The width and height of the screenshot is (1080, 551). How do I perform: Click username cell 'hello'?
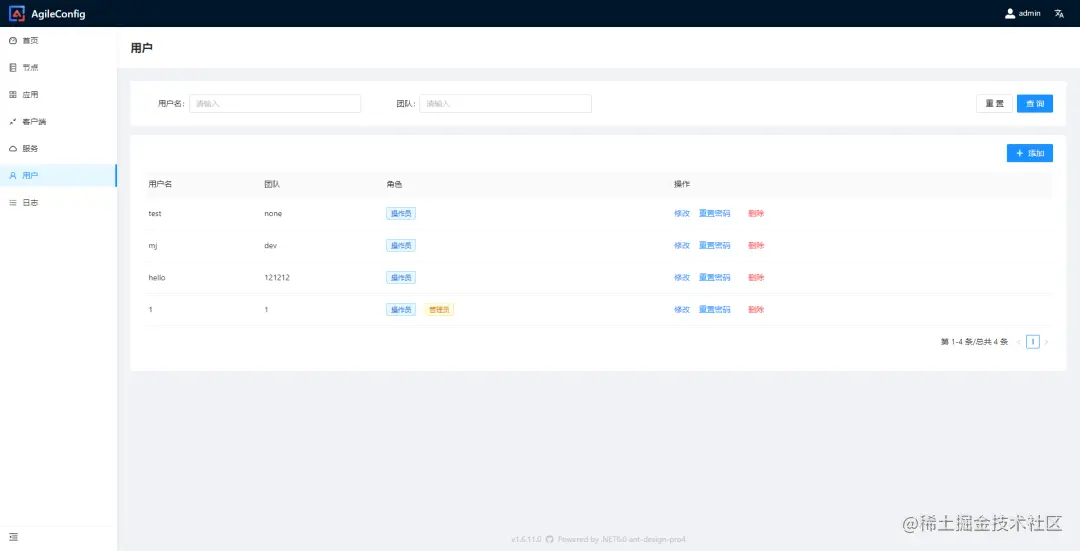tap(157, 278)
